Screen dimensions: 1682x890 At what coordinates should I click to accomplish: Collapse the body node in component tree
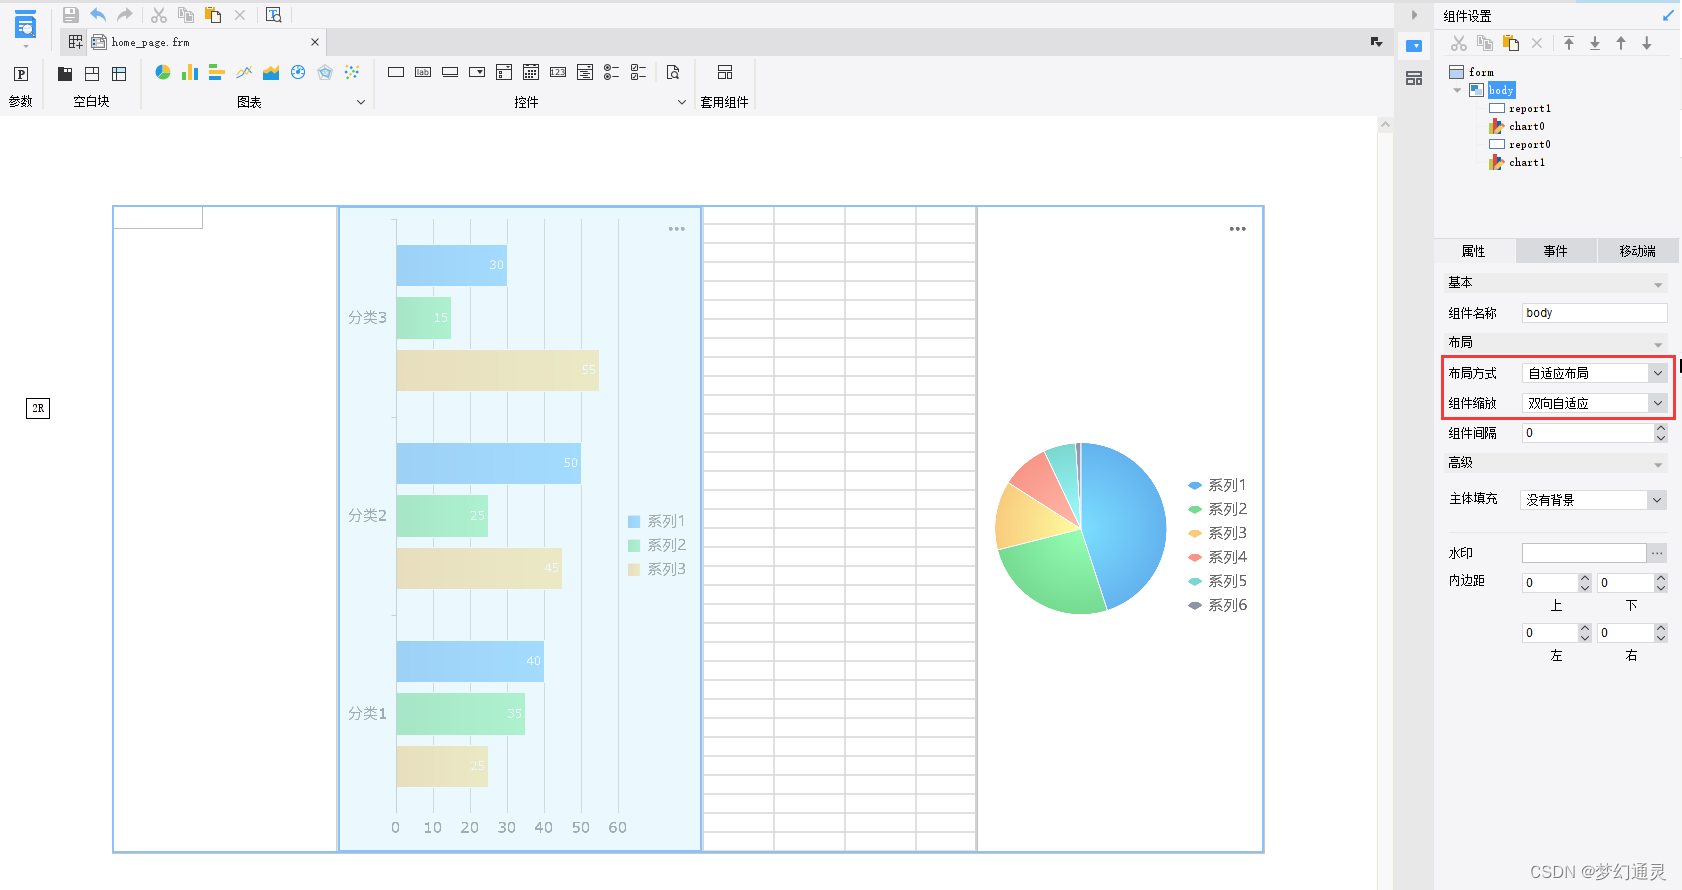pos(1457,90)
